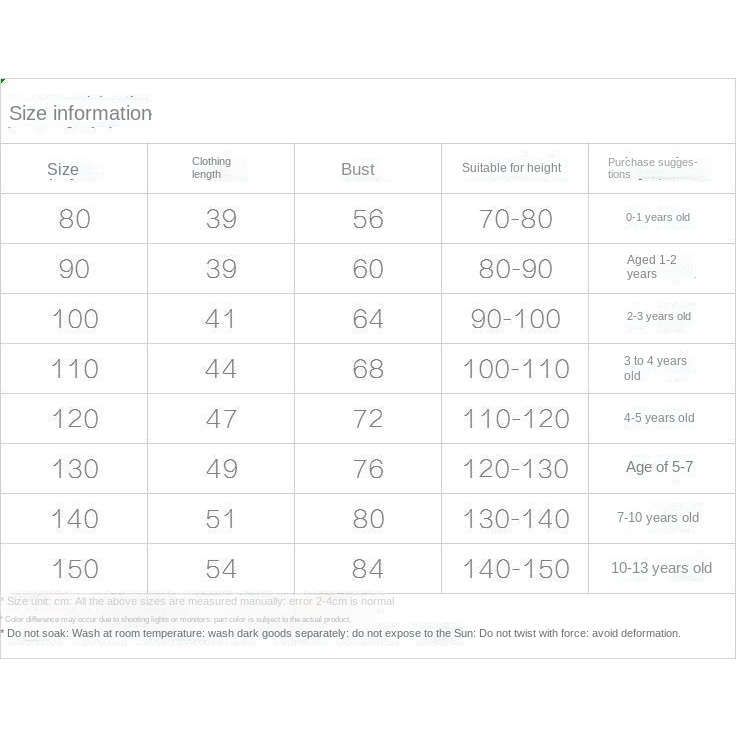Click the "Do not soak" washing note
This screenshot has width=736, height=736.
[x=340, y=633]
